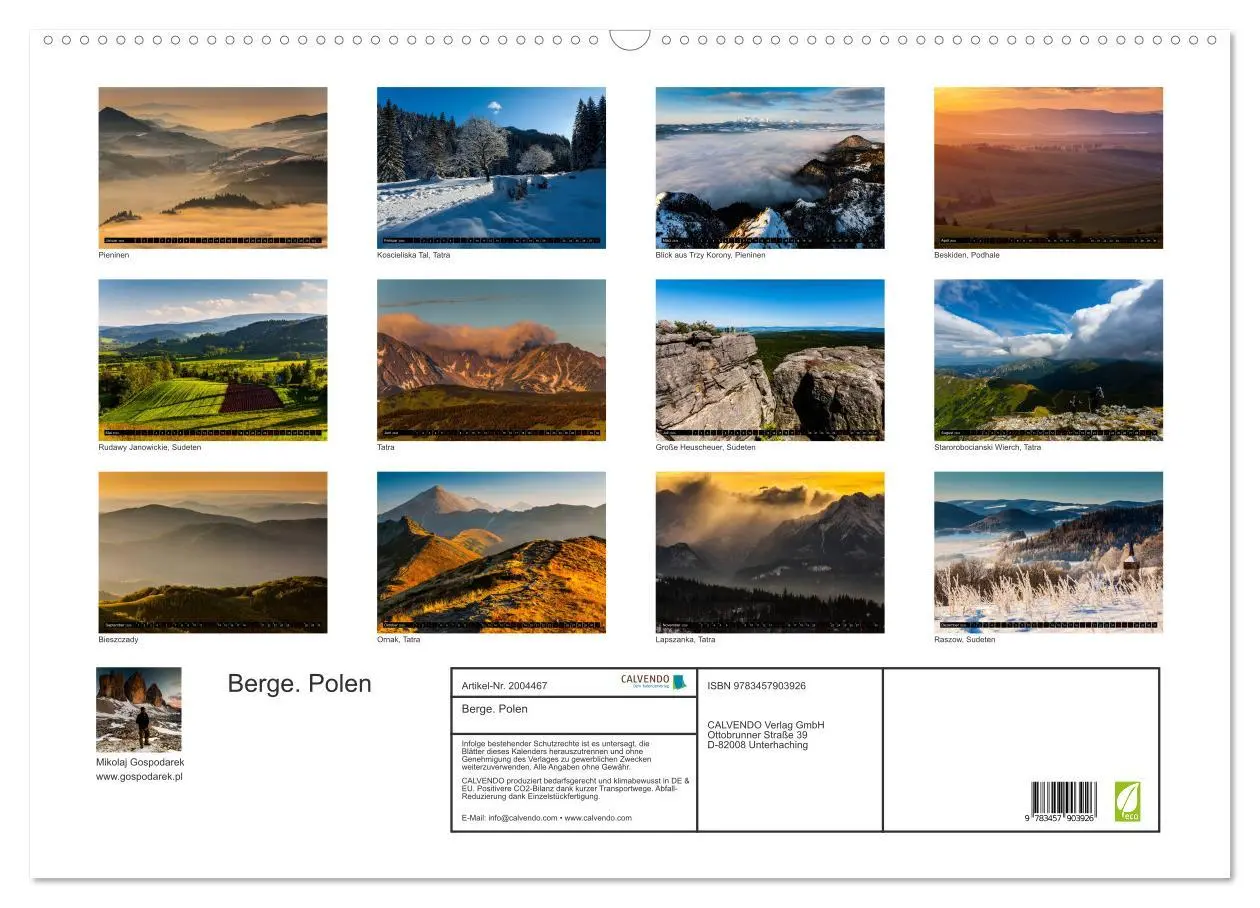Open the Tatra red cloud mountain photo

[x=491, y=360]
